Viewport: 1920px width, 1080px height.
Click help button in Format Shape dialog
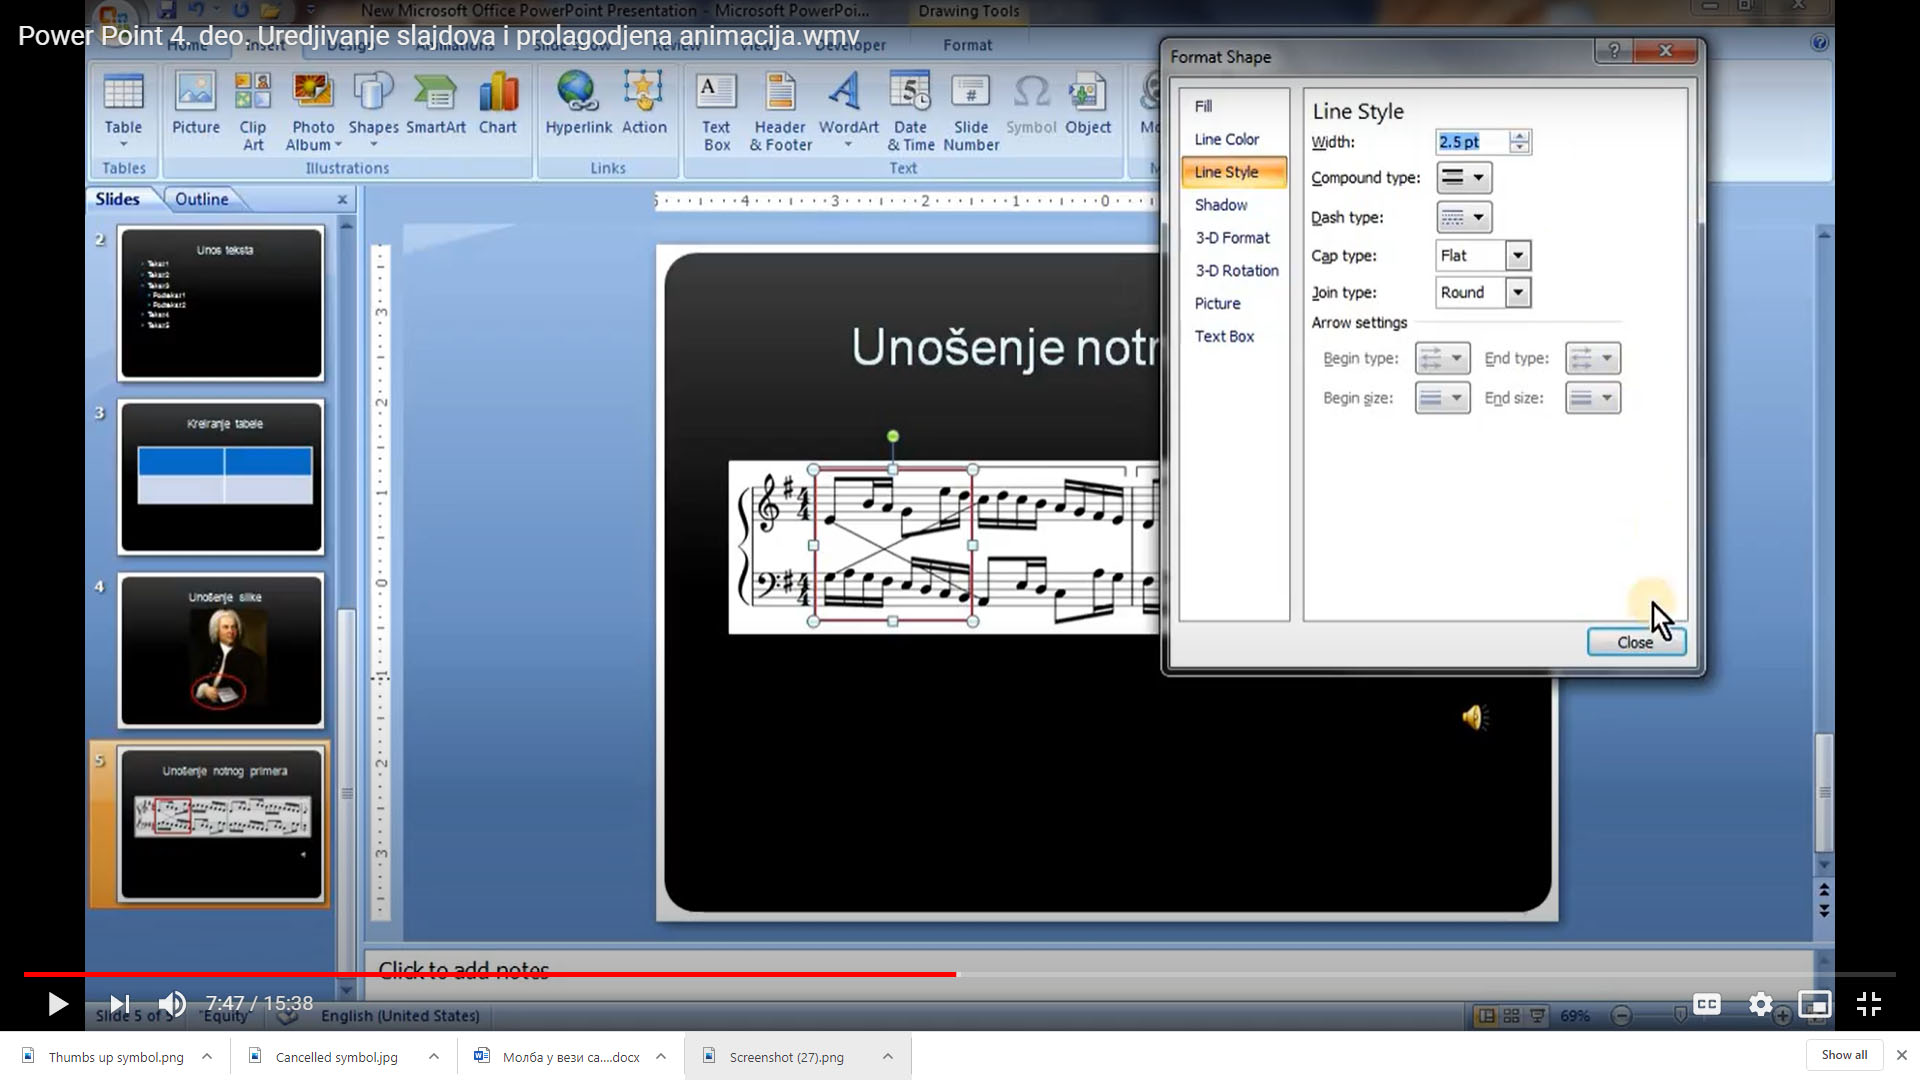coord(1613,51)
